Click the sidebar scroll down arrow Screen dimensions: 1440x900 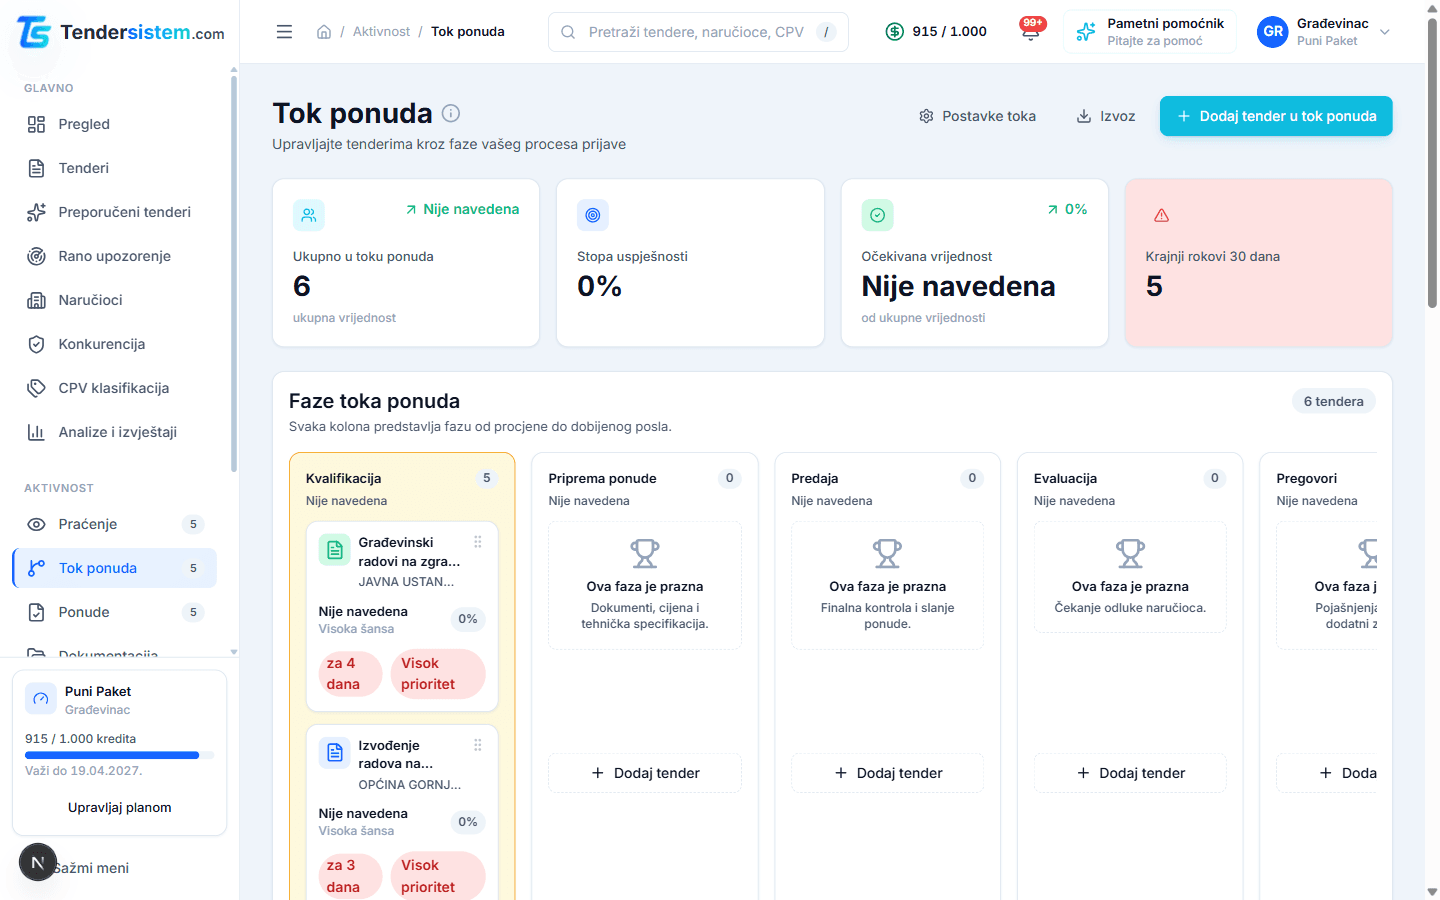pos(234,652)
